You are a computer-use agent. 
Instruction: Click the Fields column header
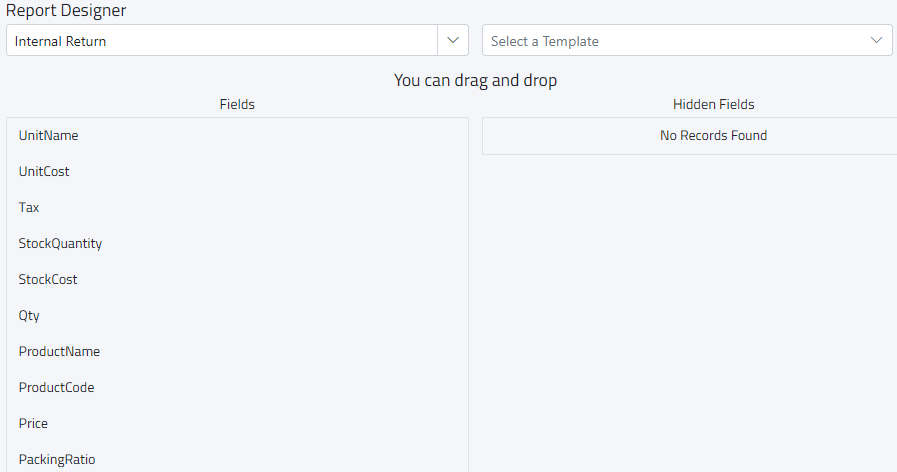[x=237, y=104]
